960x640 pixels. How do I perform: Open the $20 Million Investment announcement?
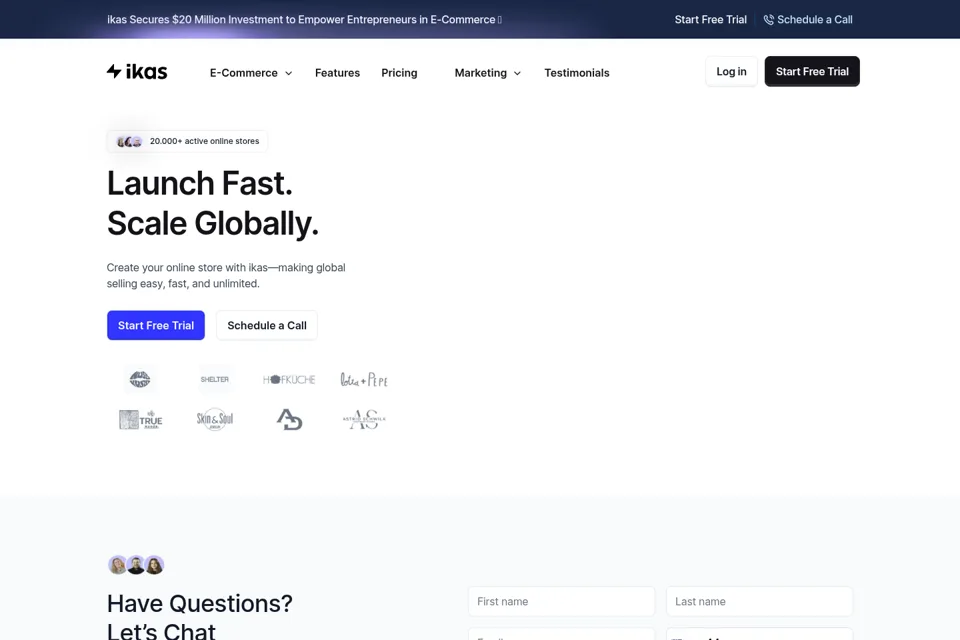[304, 20]
